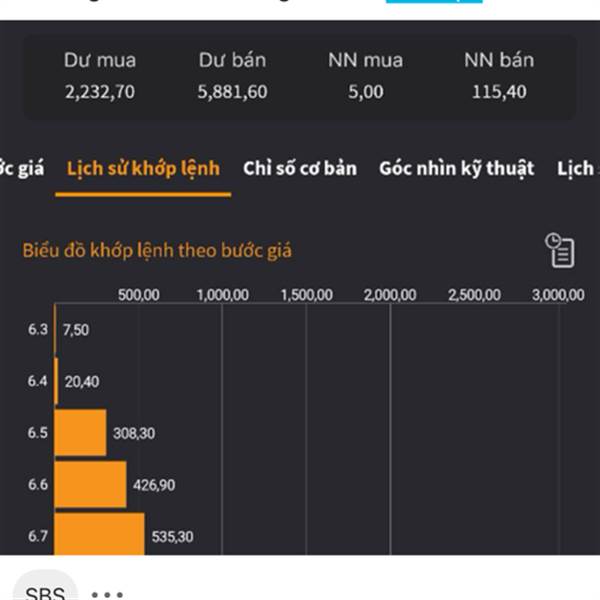This screenshot has height=600, width=600.
Task: Open the Chỉ số cơ bản tab
Action: click(x=299, y=168)
